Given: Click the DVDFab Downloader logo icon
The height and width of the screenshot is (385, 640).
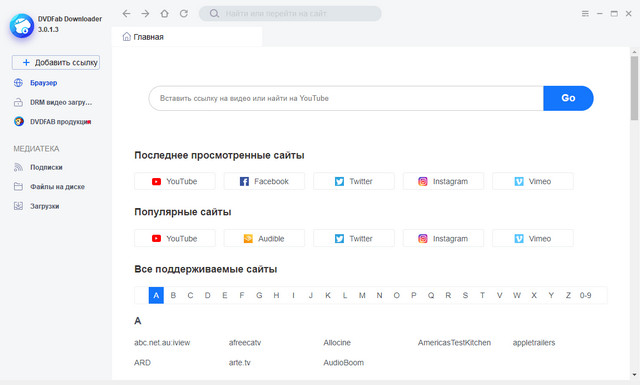Looking at the screenshot, I should click(22, 26).
